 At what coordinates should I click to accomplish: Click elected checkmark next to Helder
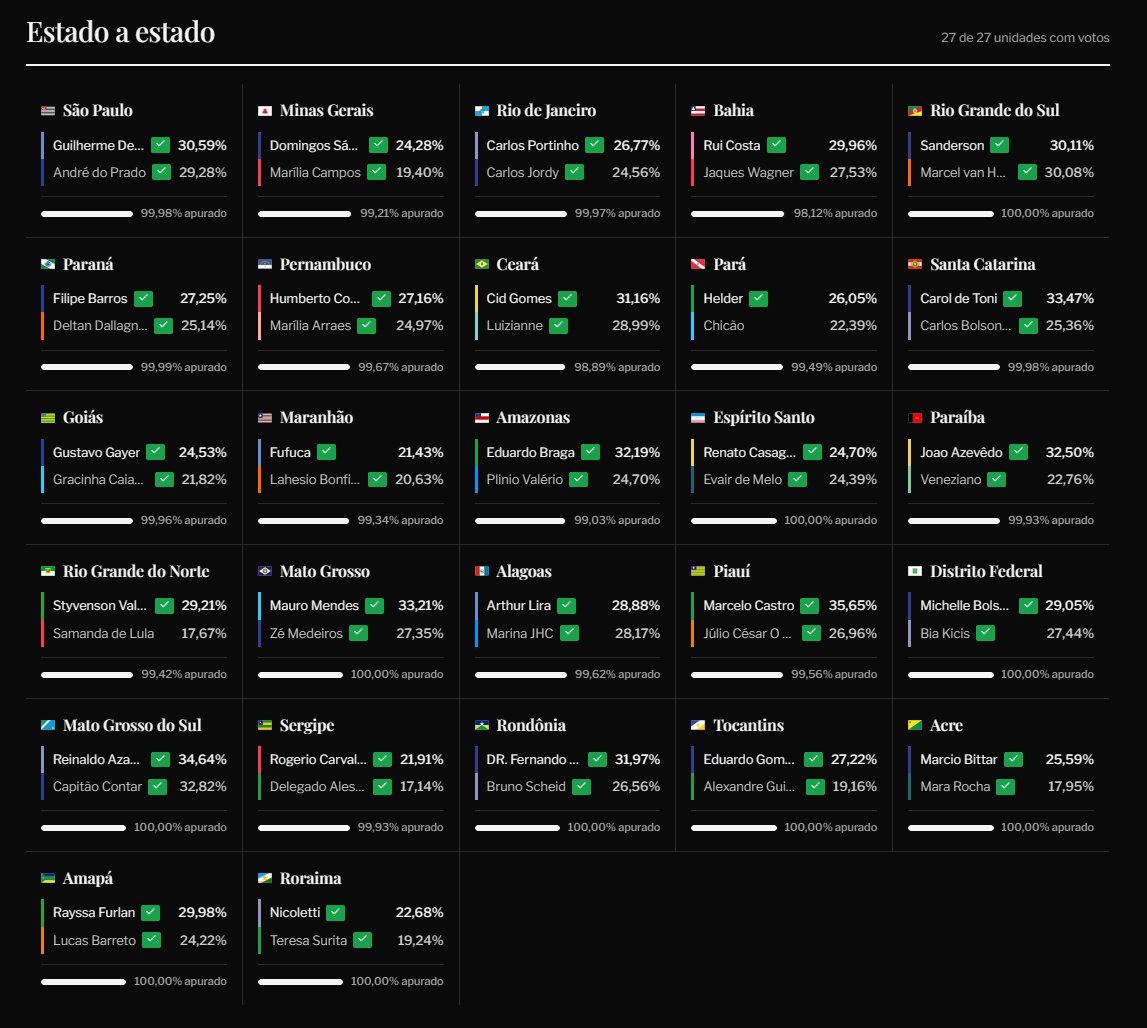pyautogui.click(x=759, y=299)
